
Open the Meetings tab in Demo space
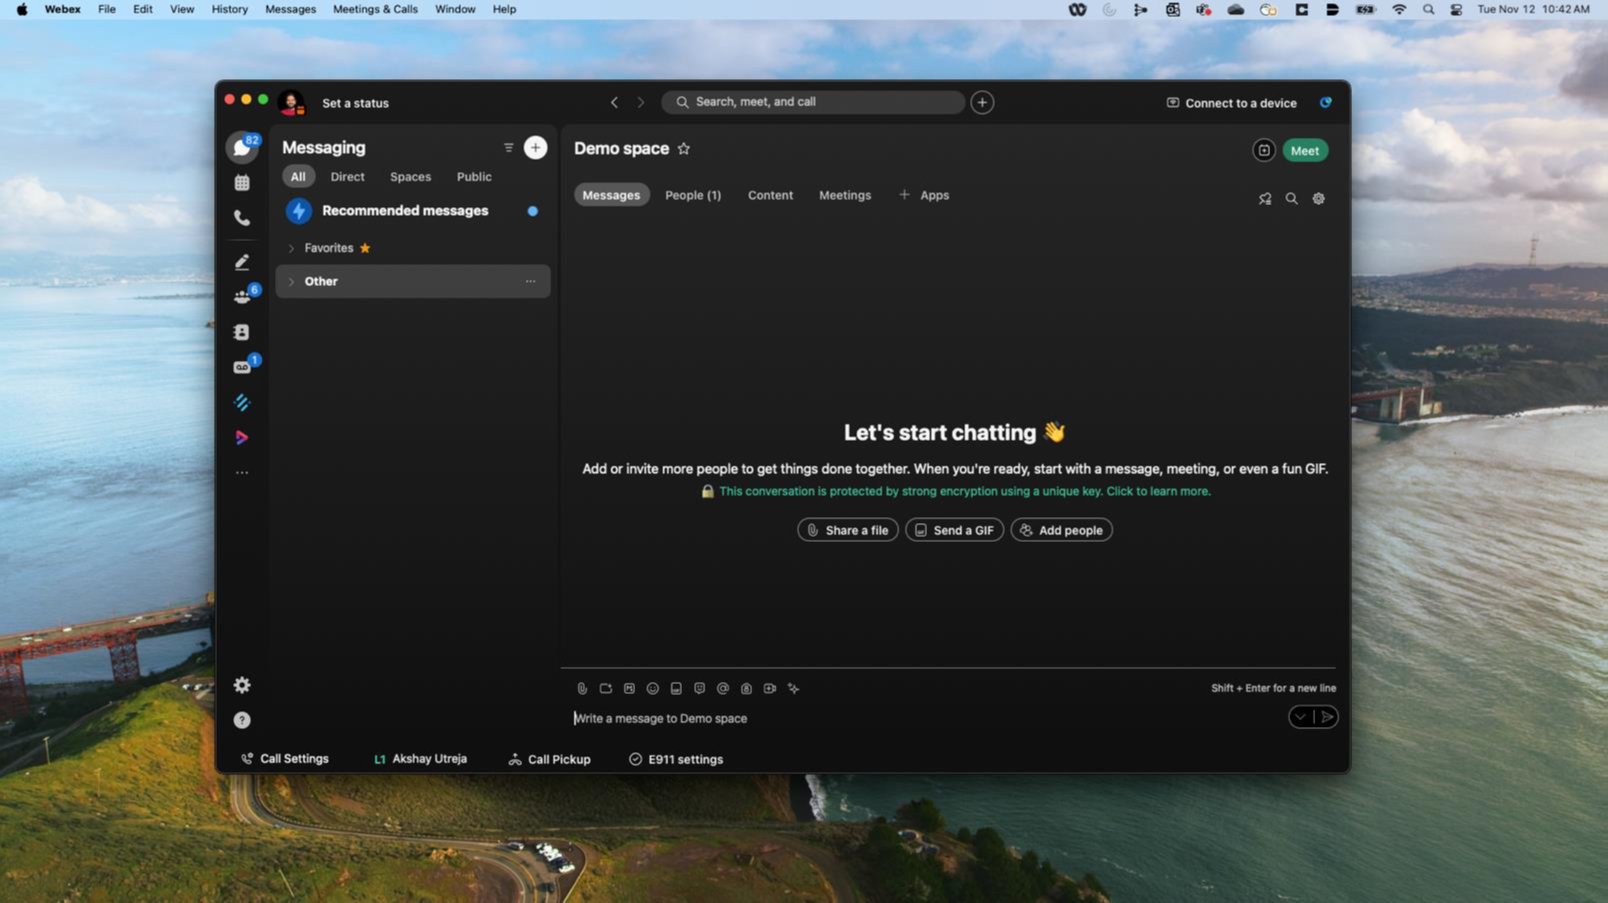pos(845,195)
